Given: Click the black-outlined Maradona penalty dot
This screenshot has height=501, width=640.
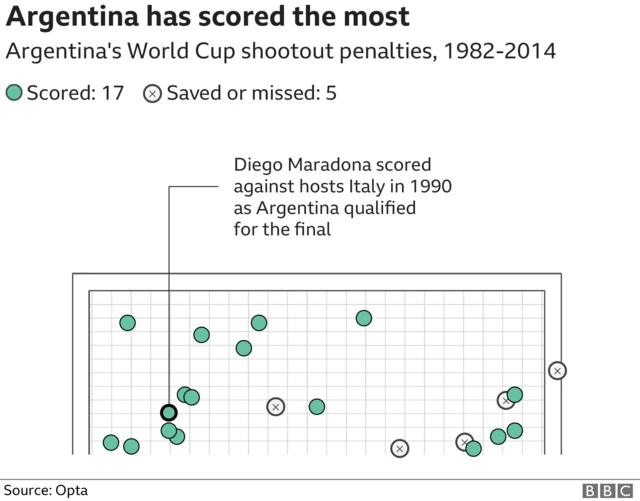Looking at the screenshot, I should point(168,412).
